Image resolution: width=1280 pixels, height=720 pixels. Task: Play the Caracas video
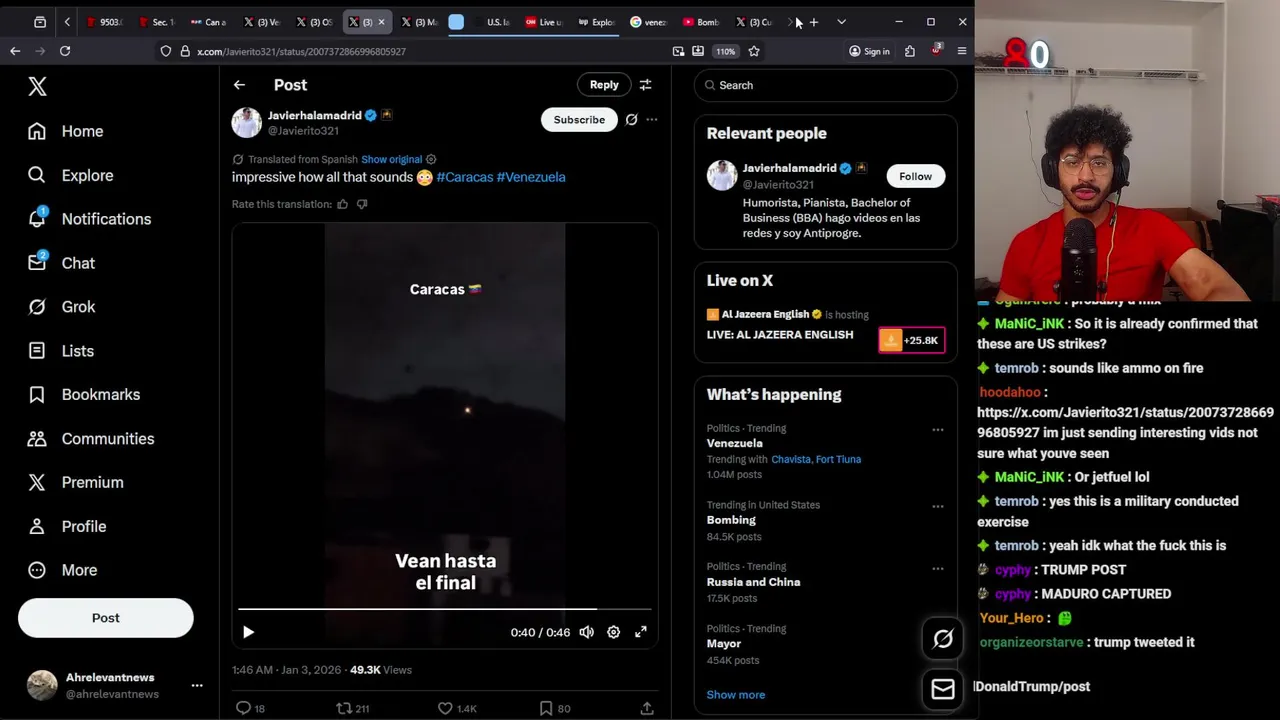[248, 632]
